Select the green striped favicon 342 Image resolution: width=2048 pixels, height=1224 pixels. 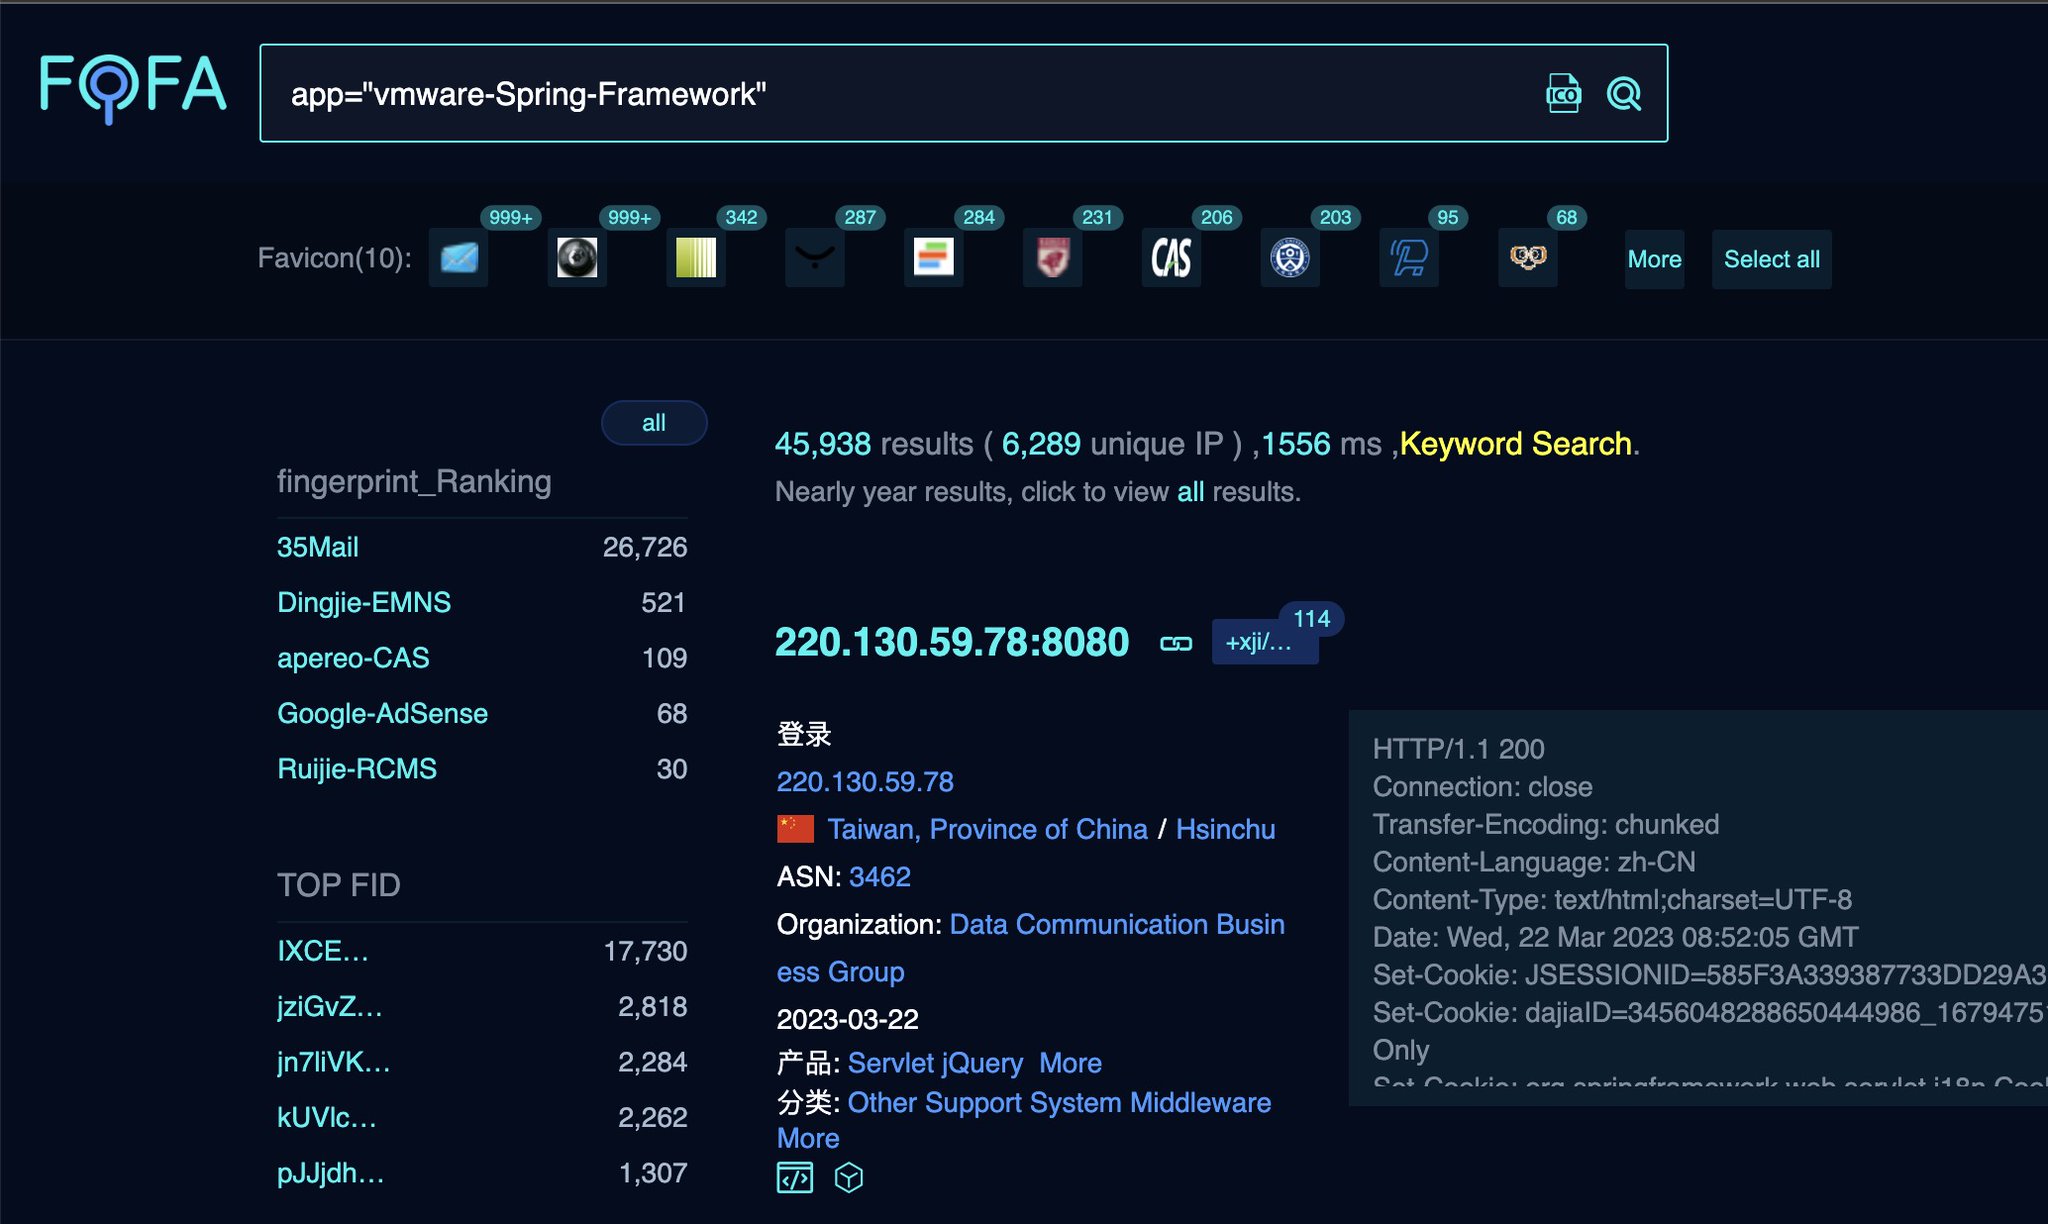point(696,258)
